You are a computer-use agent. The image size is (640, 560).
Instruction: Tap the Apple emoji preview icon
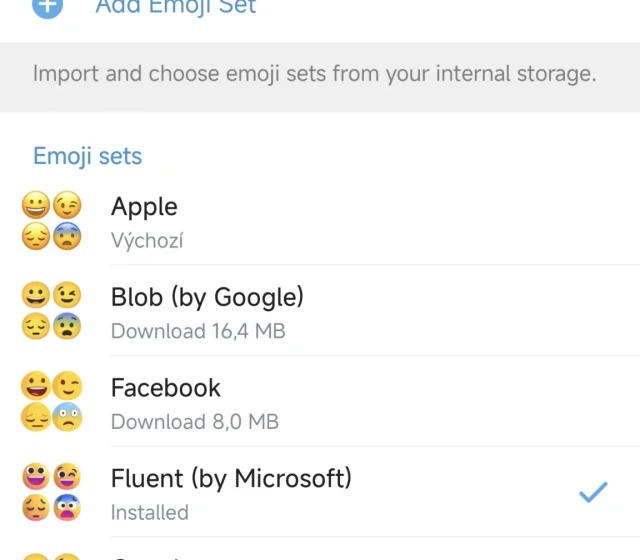52,221
